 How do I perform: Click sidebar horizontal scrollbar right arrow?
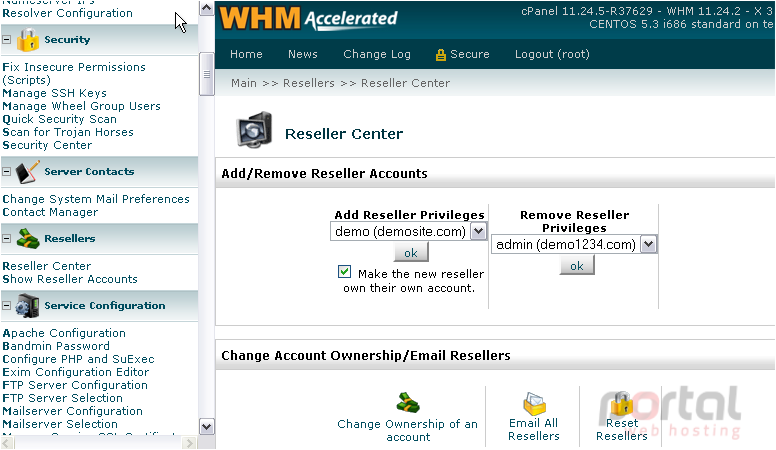190,443
